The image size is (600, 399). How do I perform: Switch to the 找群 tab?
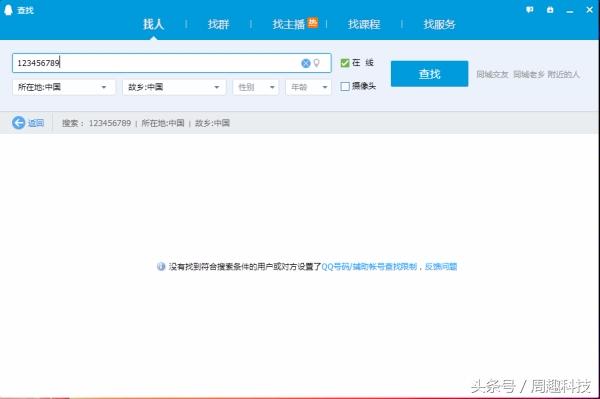click(218, 24)
